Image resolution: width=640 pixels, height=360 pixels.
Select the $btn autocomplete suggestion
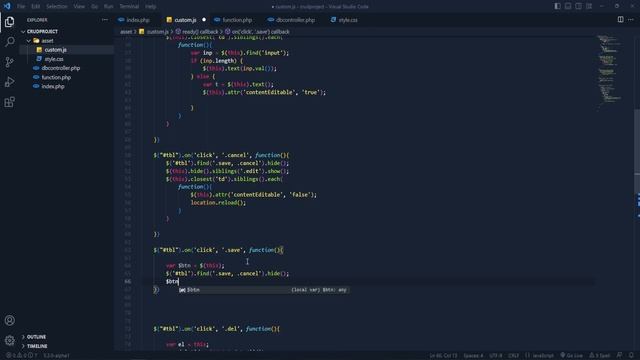tap(264, 290)
